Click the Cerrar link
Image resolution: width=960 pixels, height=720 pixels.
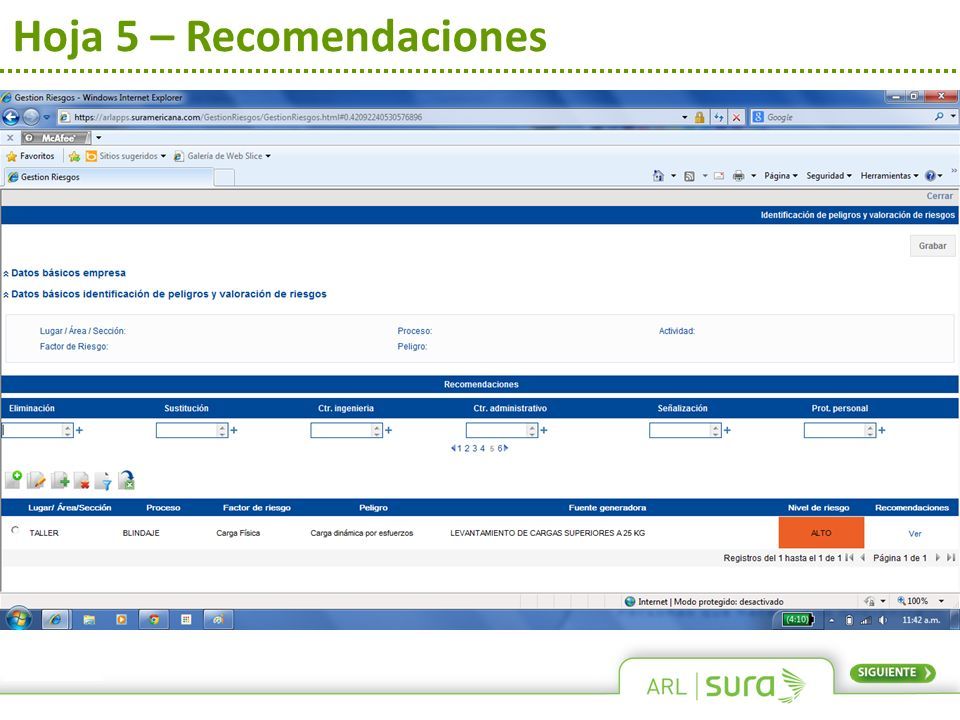click(939, 196)
